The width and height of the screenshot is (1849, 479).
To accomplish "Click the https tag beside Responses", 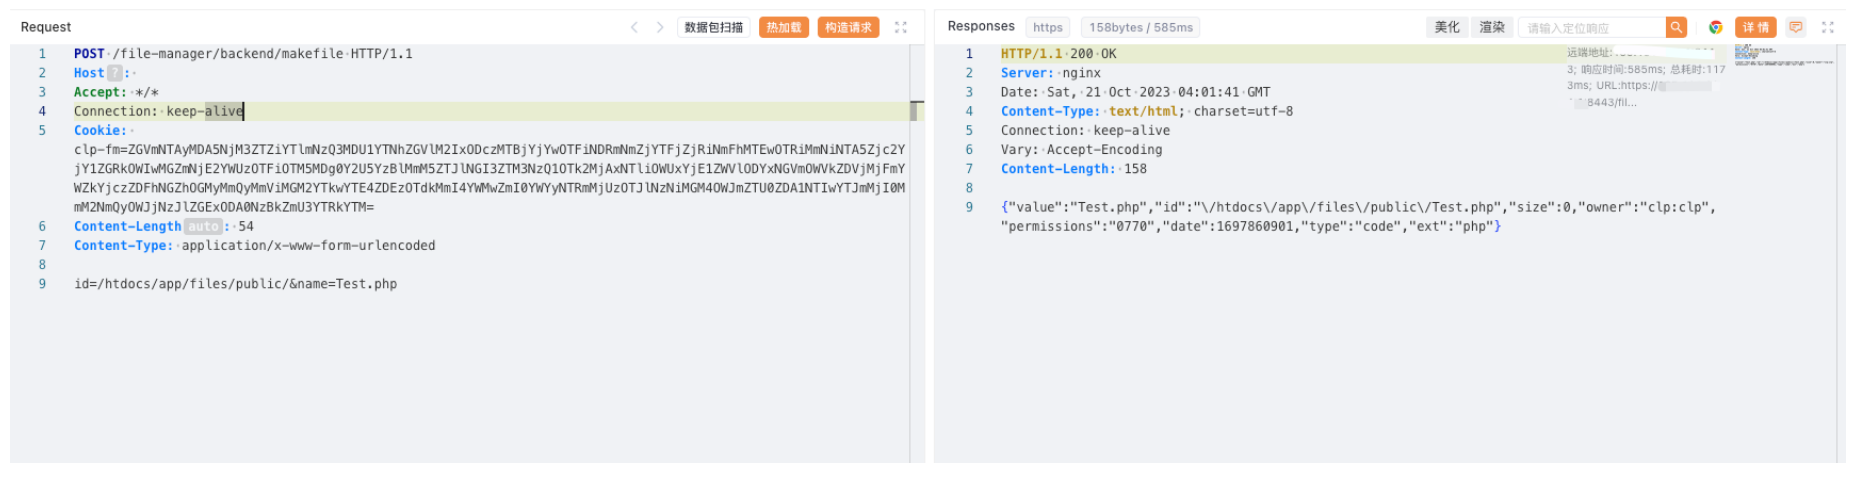I will 1048,27.
